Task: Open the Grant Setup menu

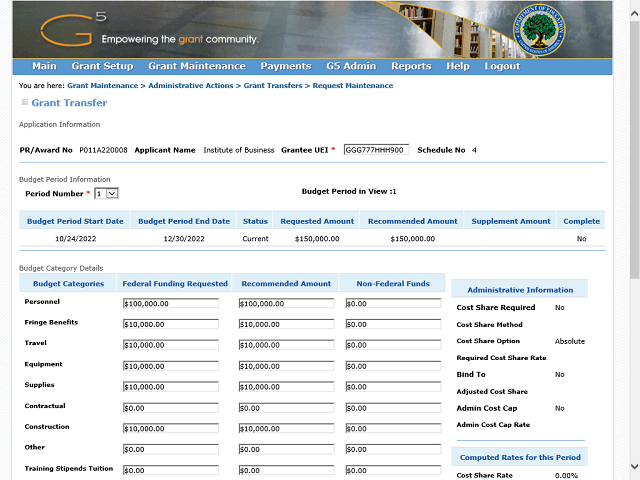Action: pyautogui.click(x=102, y=67)
